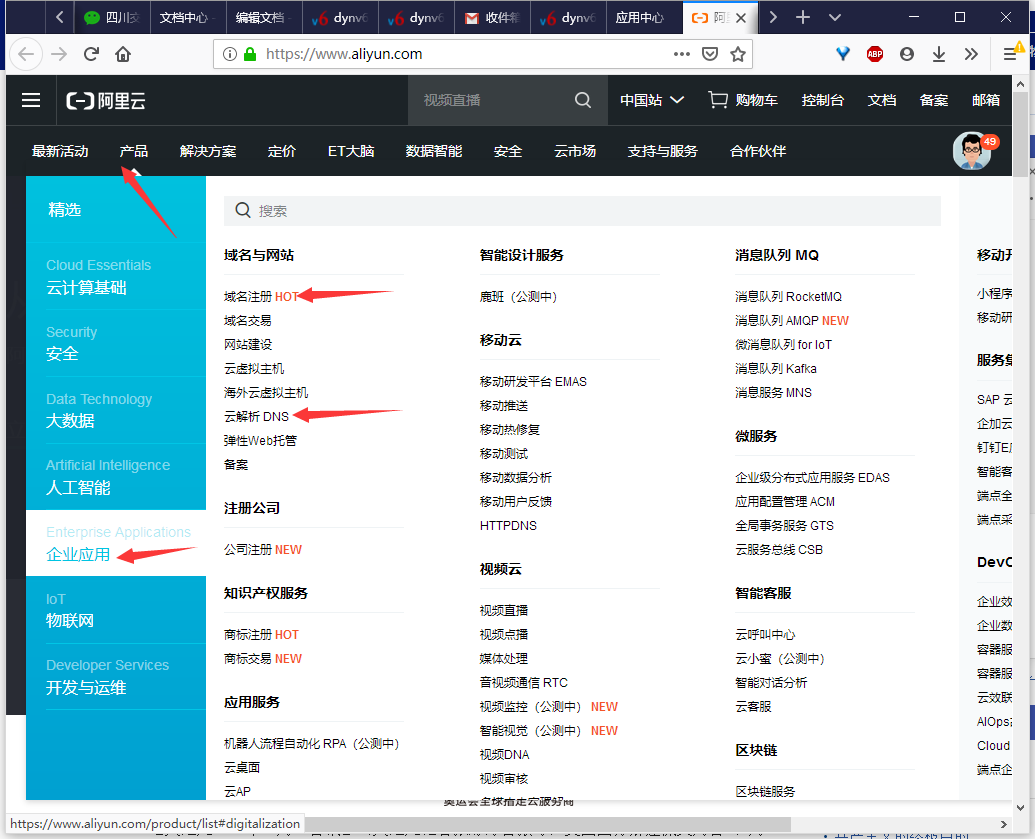
Task: Select 企业应用 category in the sidebar
Action: coord(78,554)
